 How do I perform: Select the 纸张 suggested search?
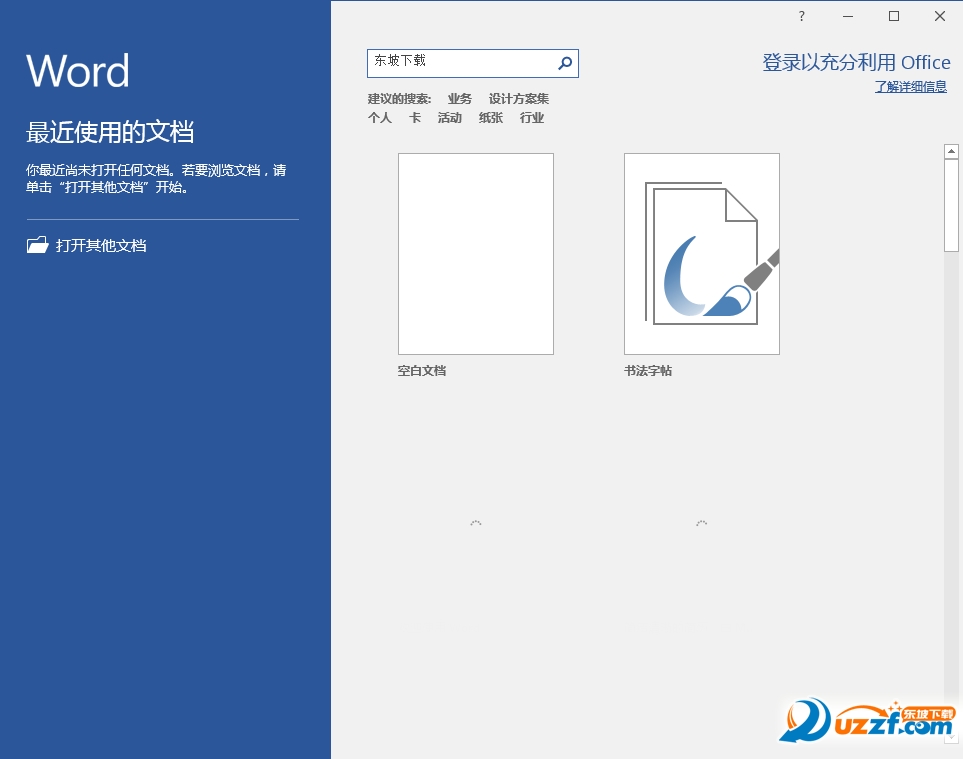pos(491,118)
